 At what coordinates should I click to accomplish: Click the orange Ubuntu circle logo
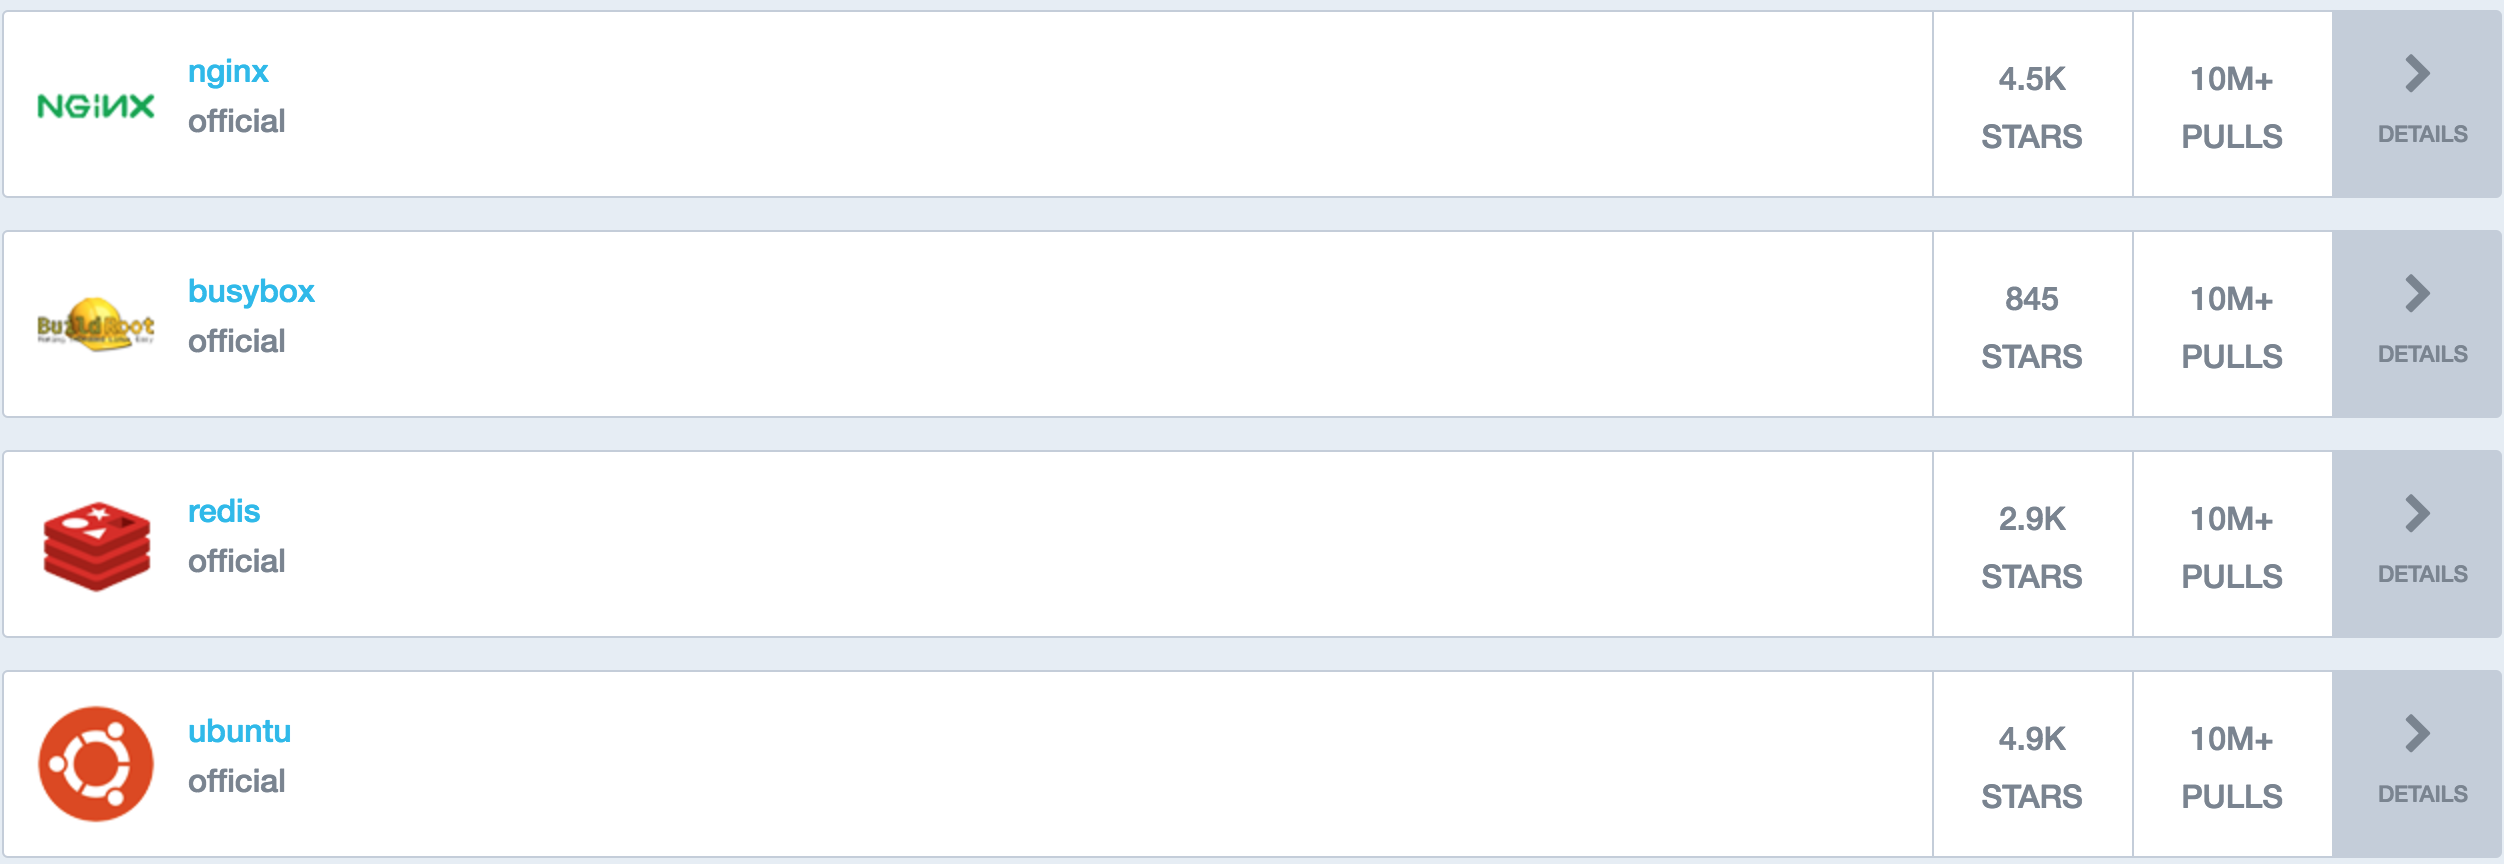click(96, 764)
